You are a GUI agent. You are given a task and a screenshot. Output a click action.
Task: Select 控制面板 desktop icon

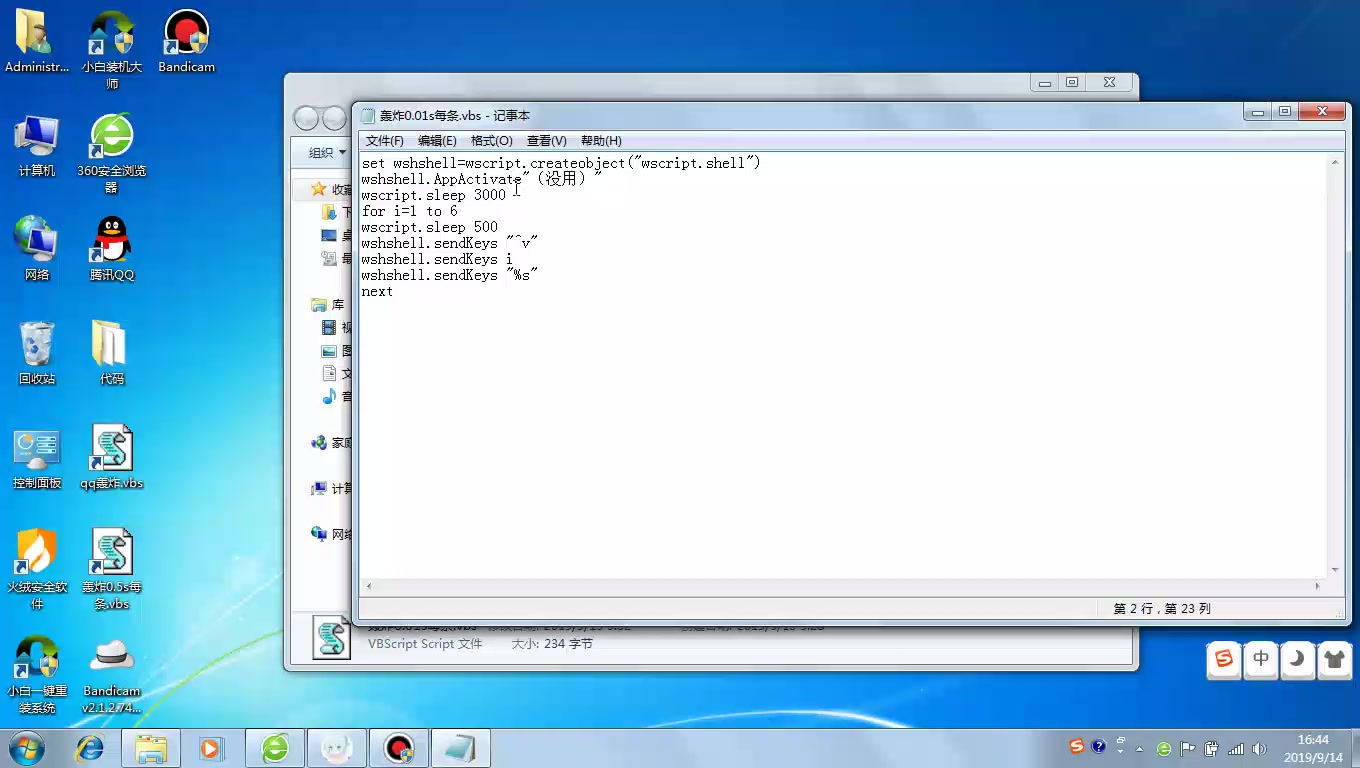pyautogui.click(x=37, y=458)
